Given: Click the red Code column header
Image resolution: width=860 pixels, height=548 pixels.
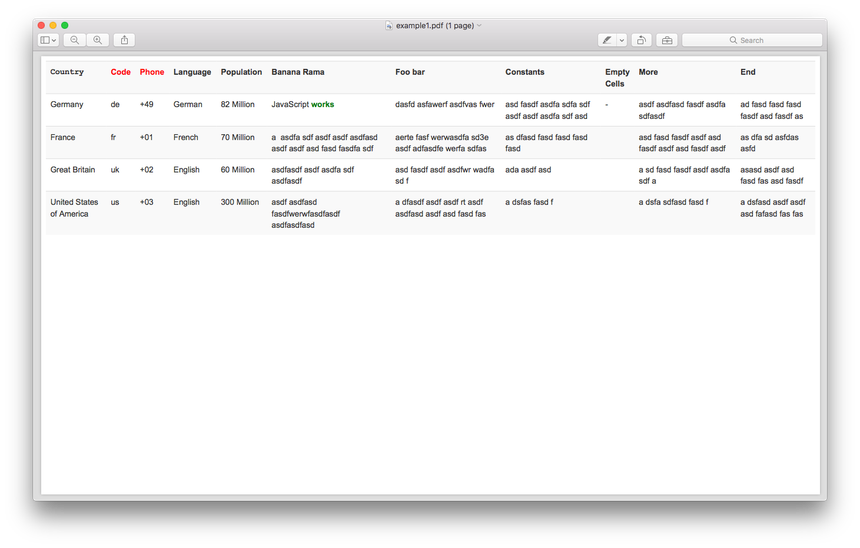Looking at the screenshot, I should coord(120,72).
